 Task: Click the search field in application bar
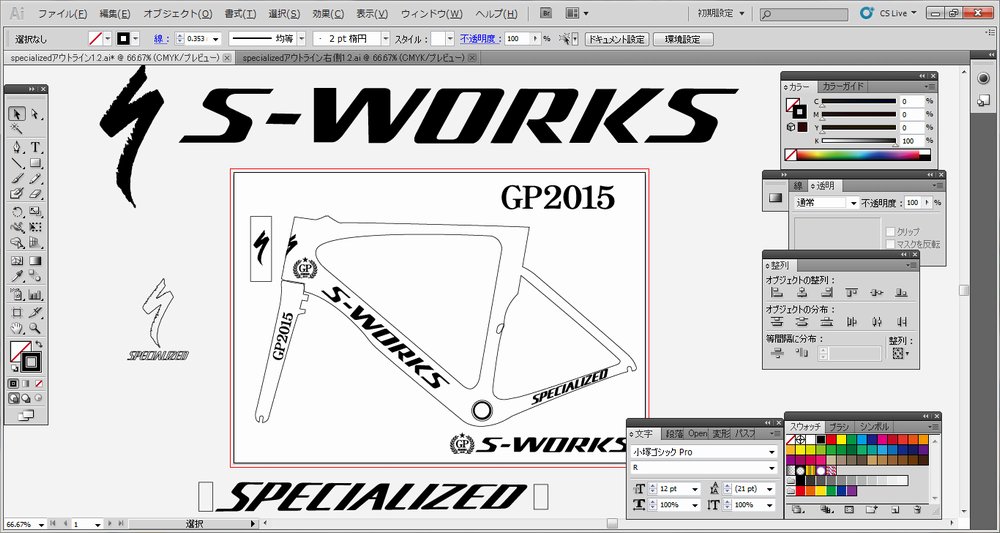click(x=804, y=13)
